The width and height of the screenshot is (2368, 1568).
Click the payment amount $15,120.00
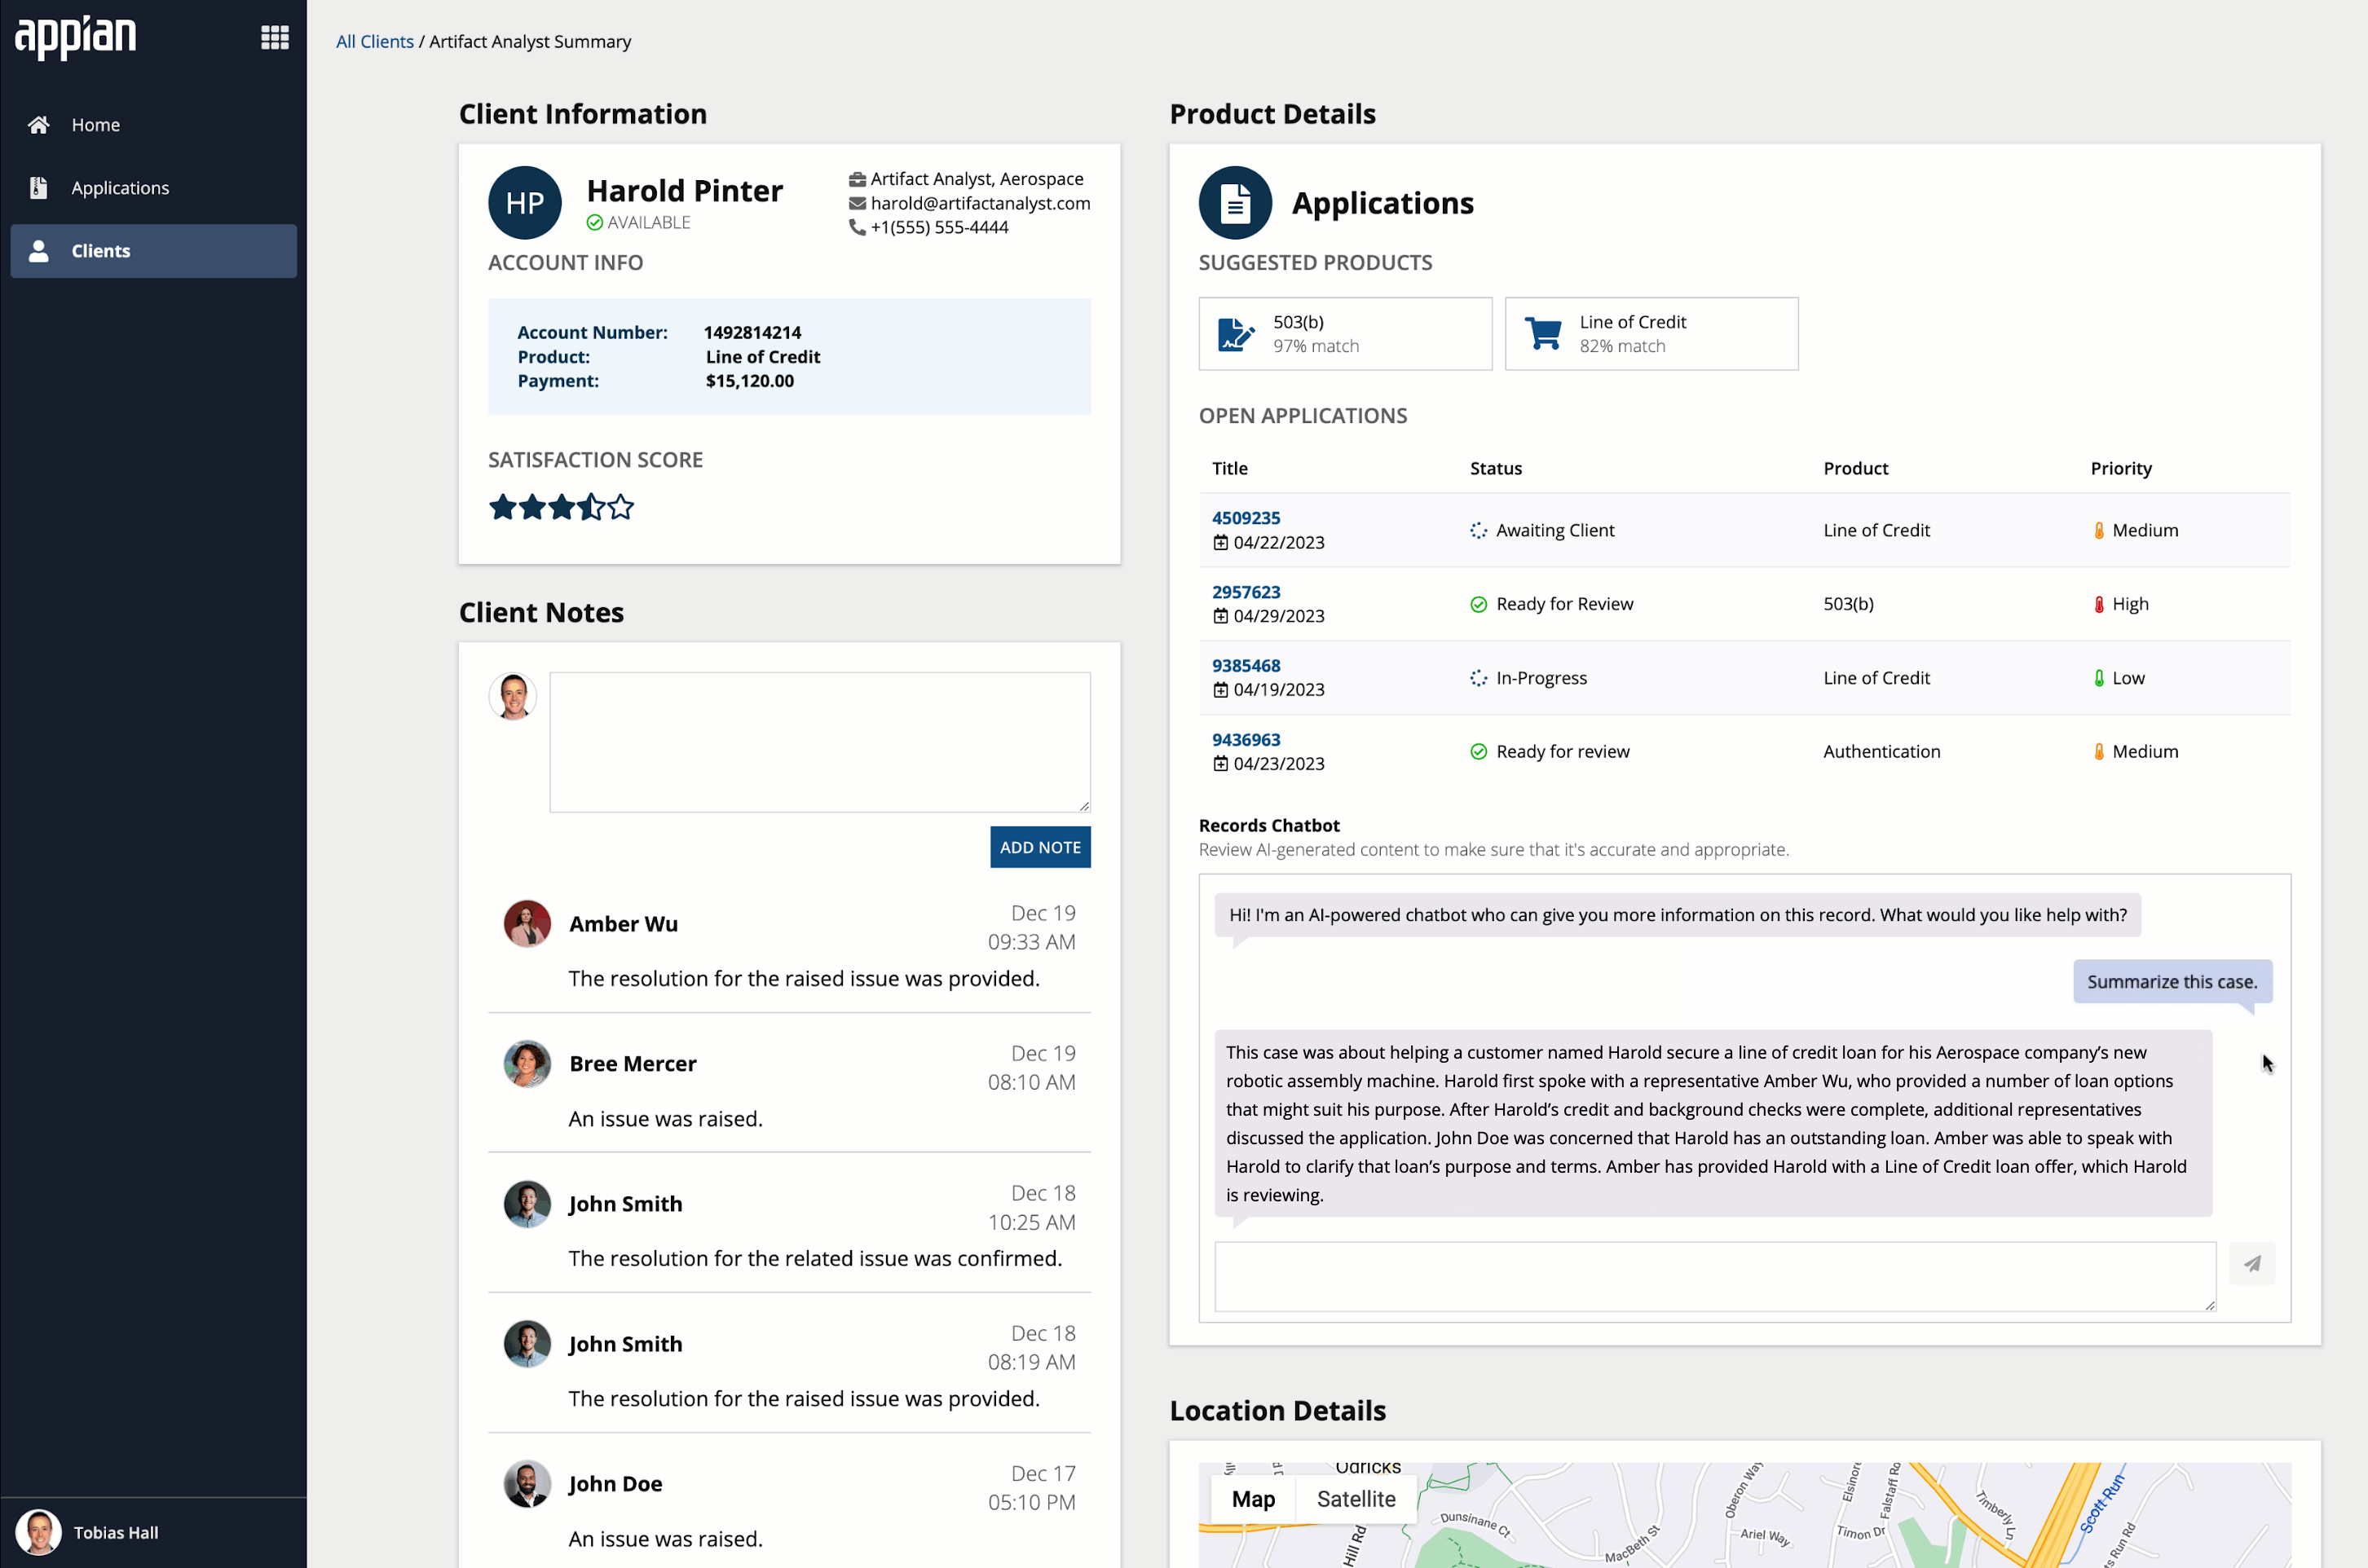(749, 381)
